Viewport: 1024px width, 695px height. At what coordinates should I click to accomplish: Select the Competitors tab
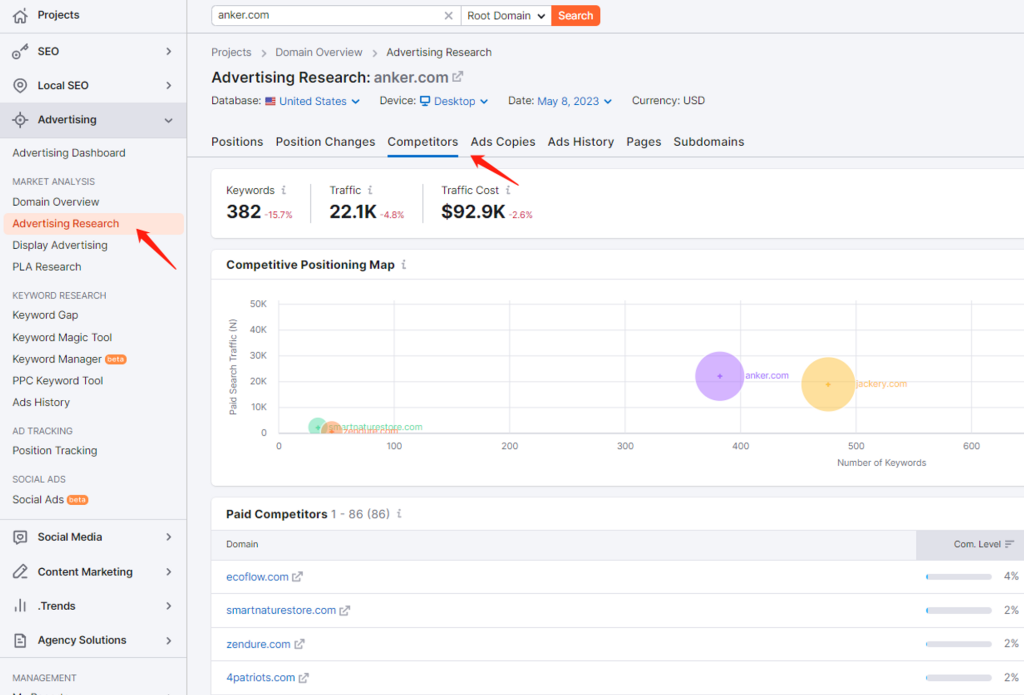point(423,142)
